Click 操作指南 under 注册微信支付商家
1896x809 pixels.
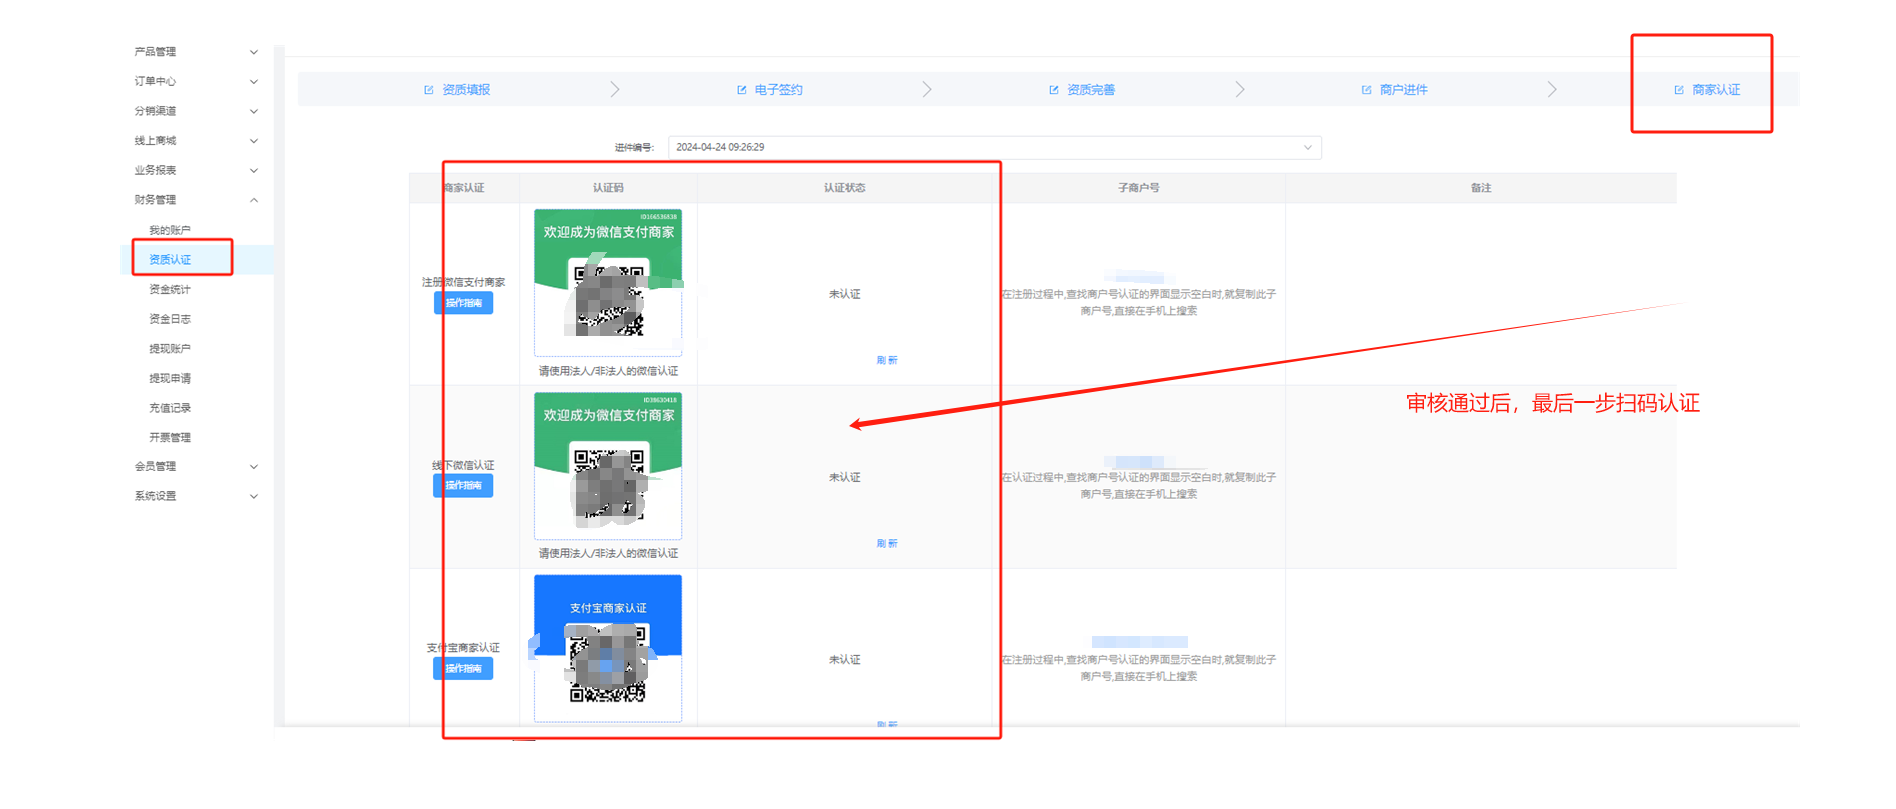[x=463, y=303]
